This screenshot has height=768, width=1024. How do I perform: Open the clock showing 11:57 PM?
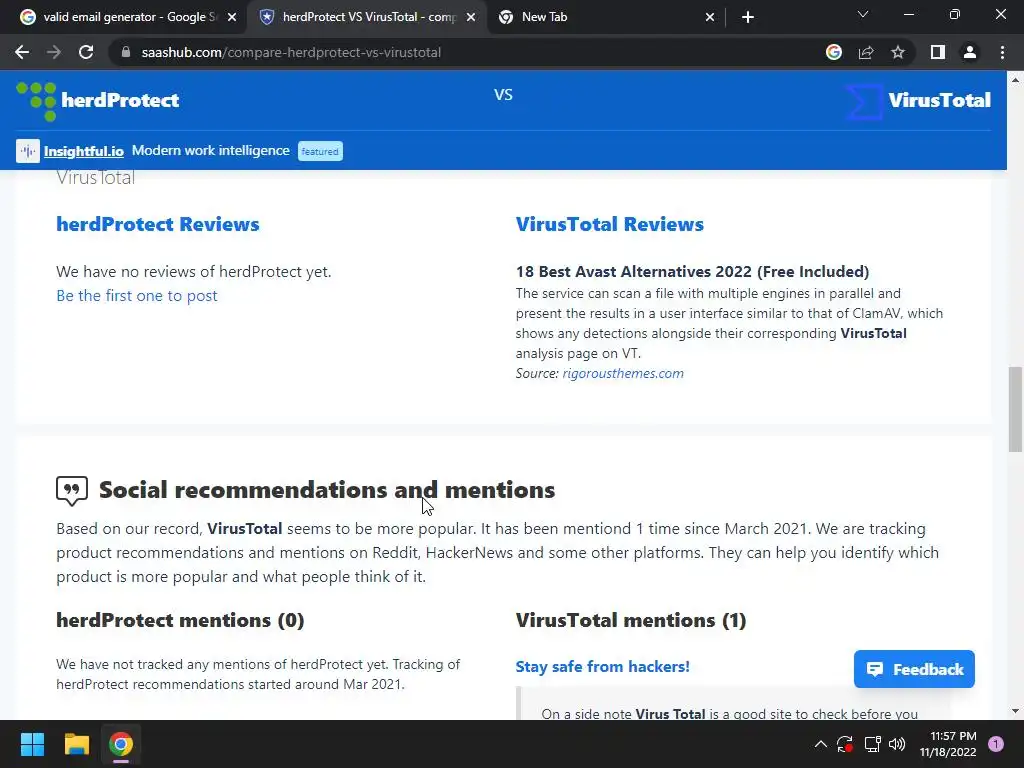(948, 744)
